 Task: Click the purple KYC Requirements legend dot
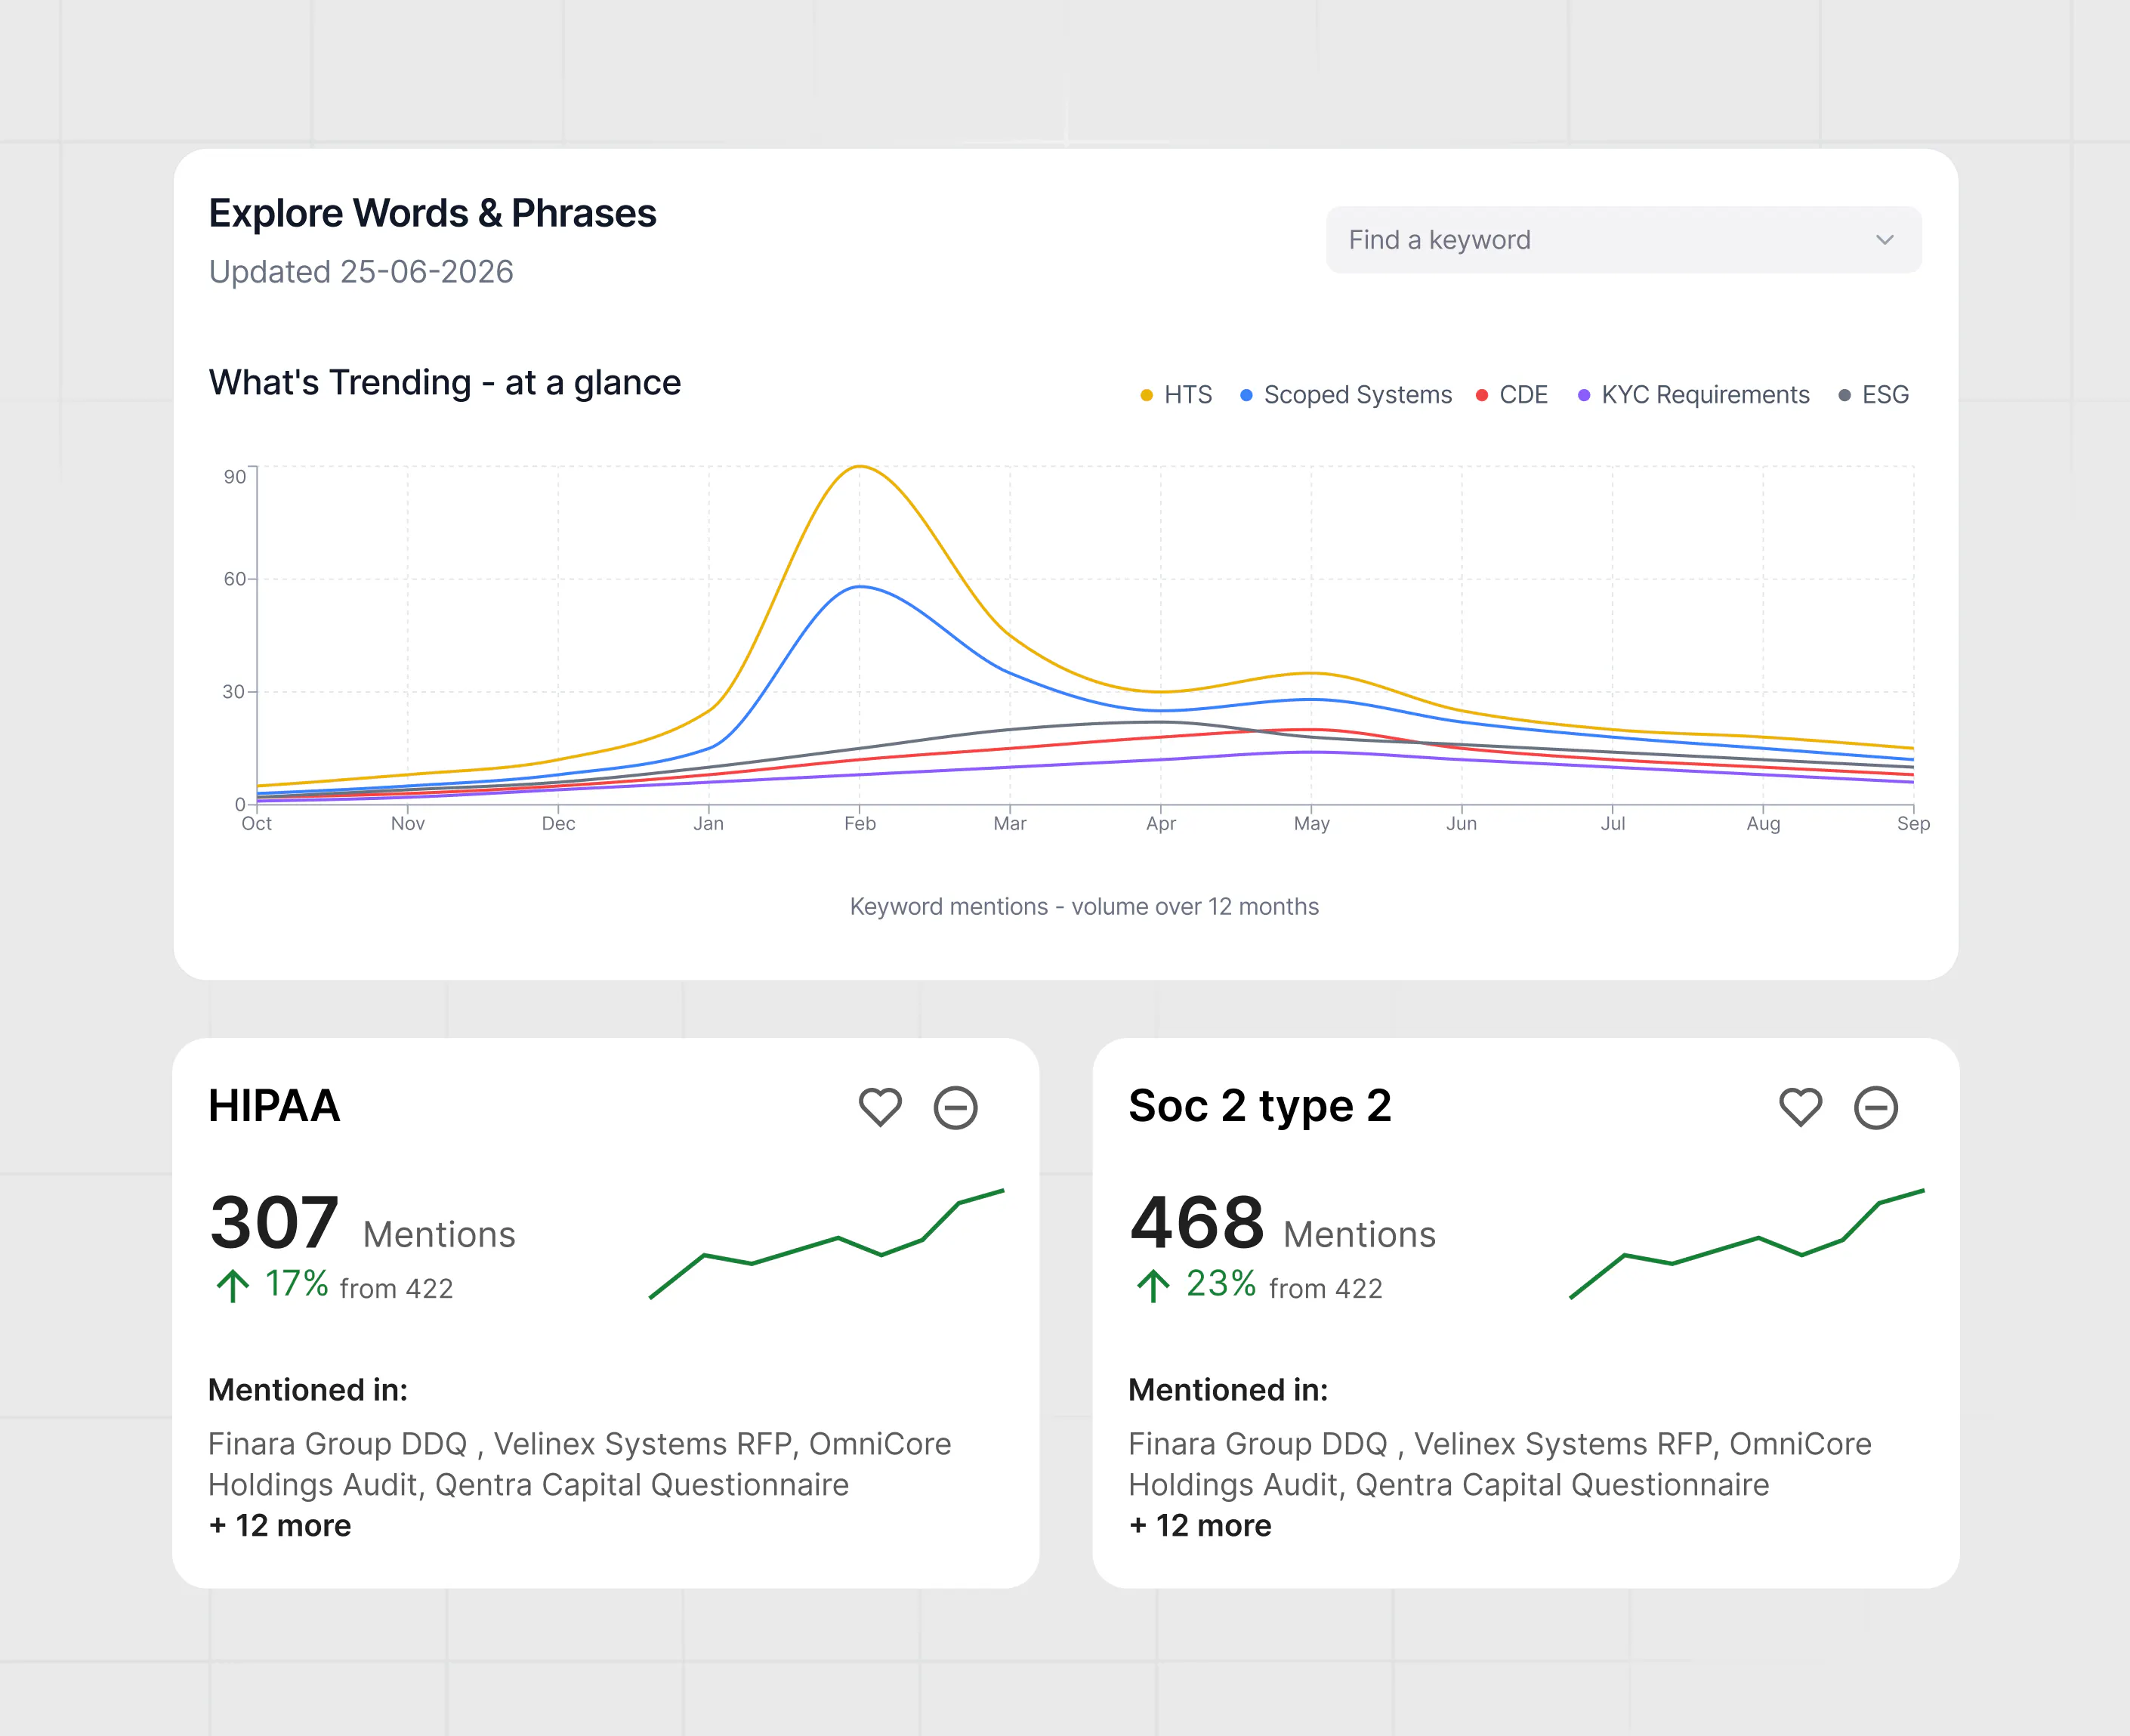(x=1583, y=395)
